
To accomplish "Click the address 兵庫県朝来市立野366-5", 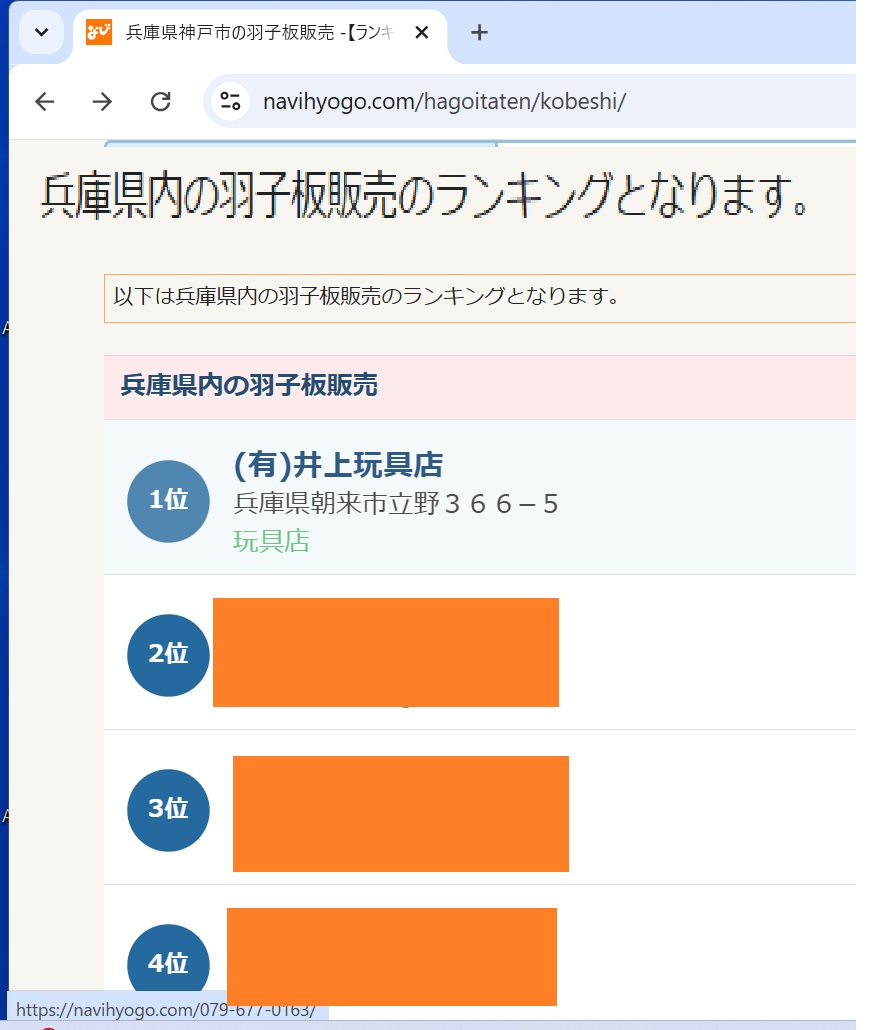I will [x=396, y=504].
